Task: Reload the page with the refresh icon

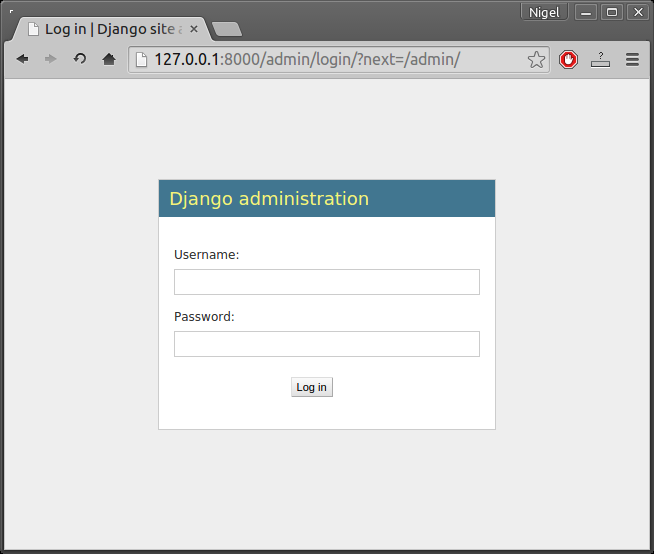Action: tap(80, 59)
